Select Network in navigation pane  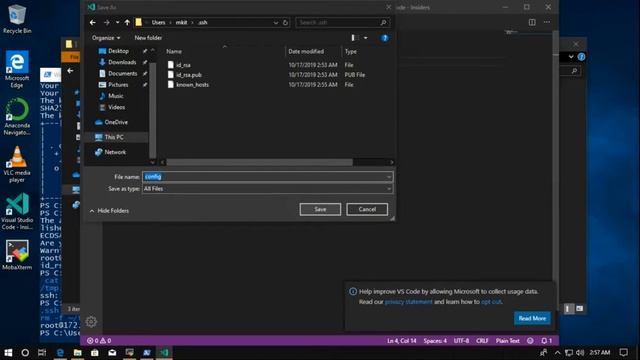point(115,152)
